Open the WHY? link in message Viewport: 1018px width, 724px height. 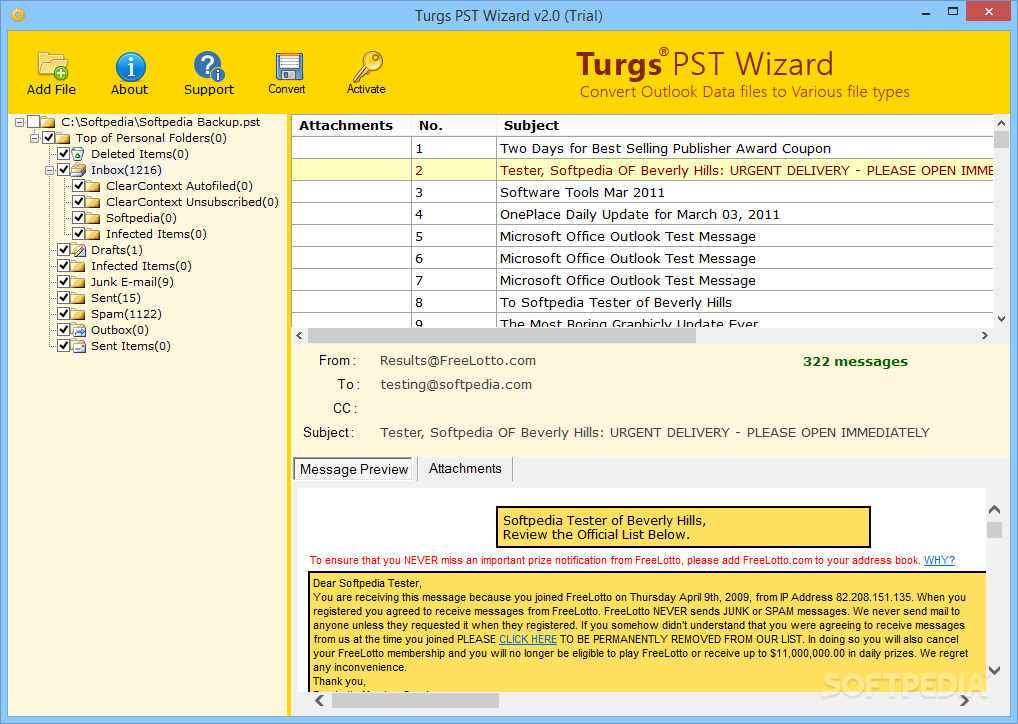939,560
